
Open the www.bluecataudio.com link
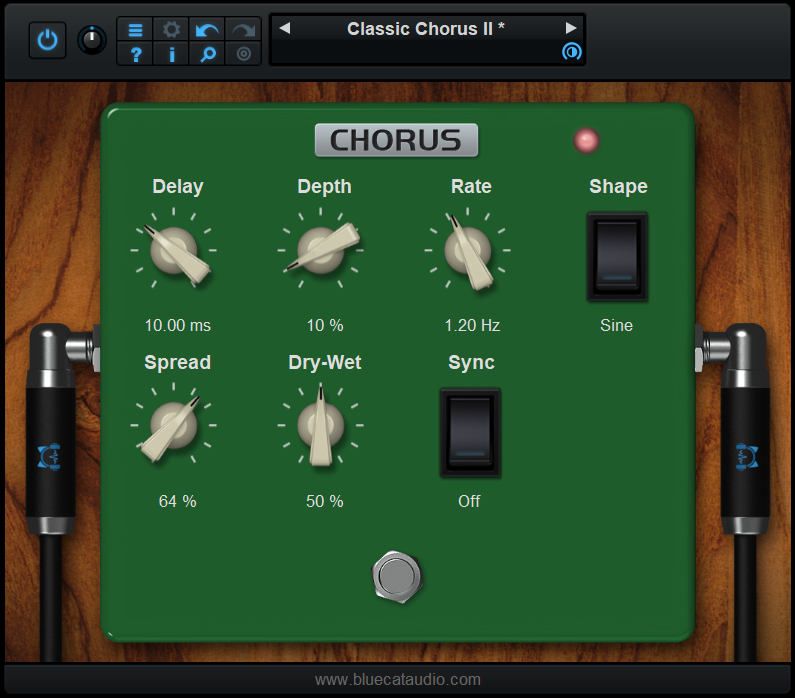click(x=398, y=679)
